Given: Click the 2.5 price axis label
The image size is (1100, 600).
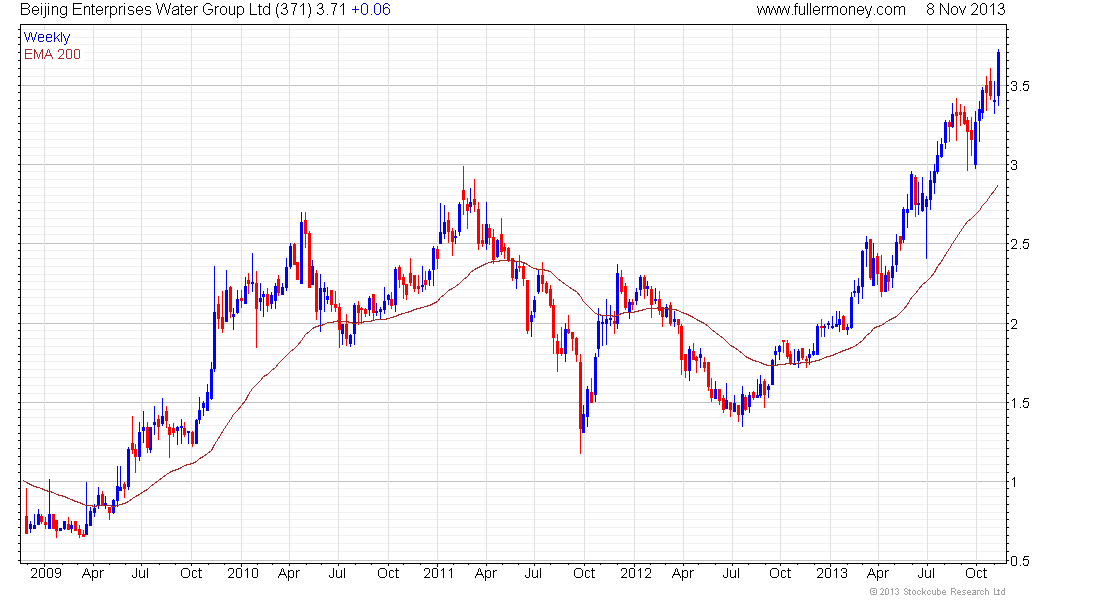Looking at the screenshot, I should coord(1020,245).
